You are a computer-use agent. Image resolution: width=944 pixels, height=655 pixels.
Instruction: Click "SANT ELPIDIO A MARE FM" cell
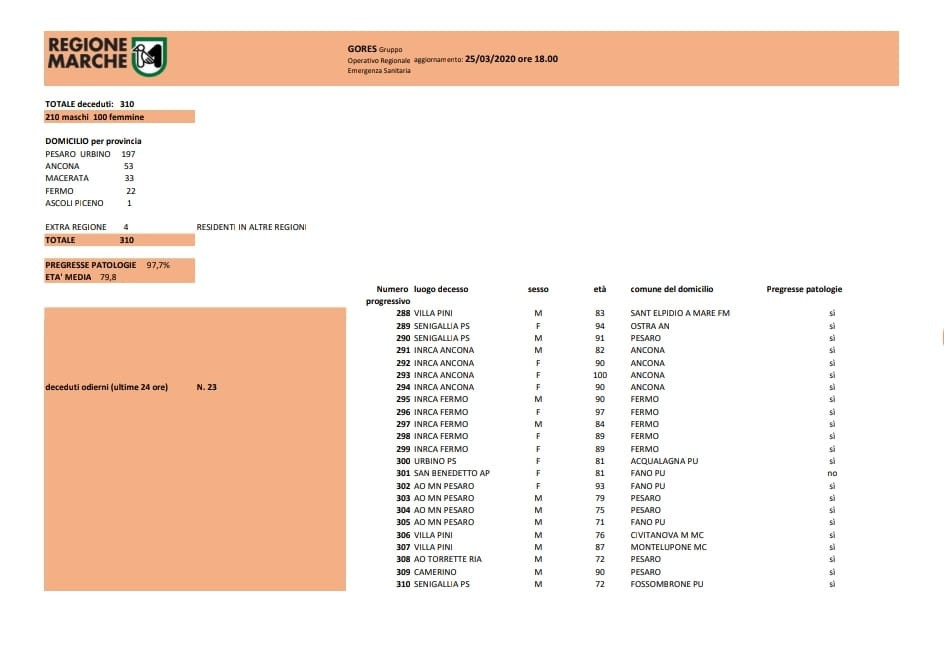680,313
